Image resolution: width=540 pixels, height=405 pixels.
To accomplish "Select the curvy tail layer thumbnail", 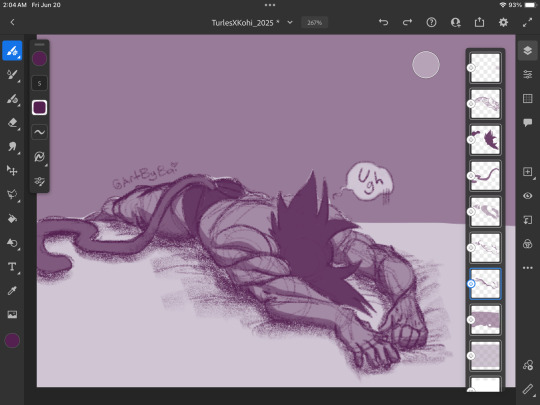I will 485,176.
